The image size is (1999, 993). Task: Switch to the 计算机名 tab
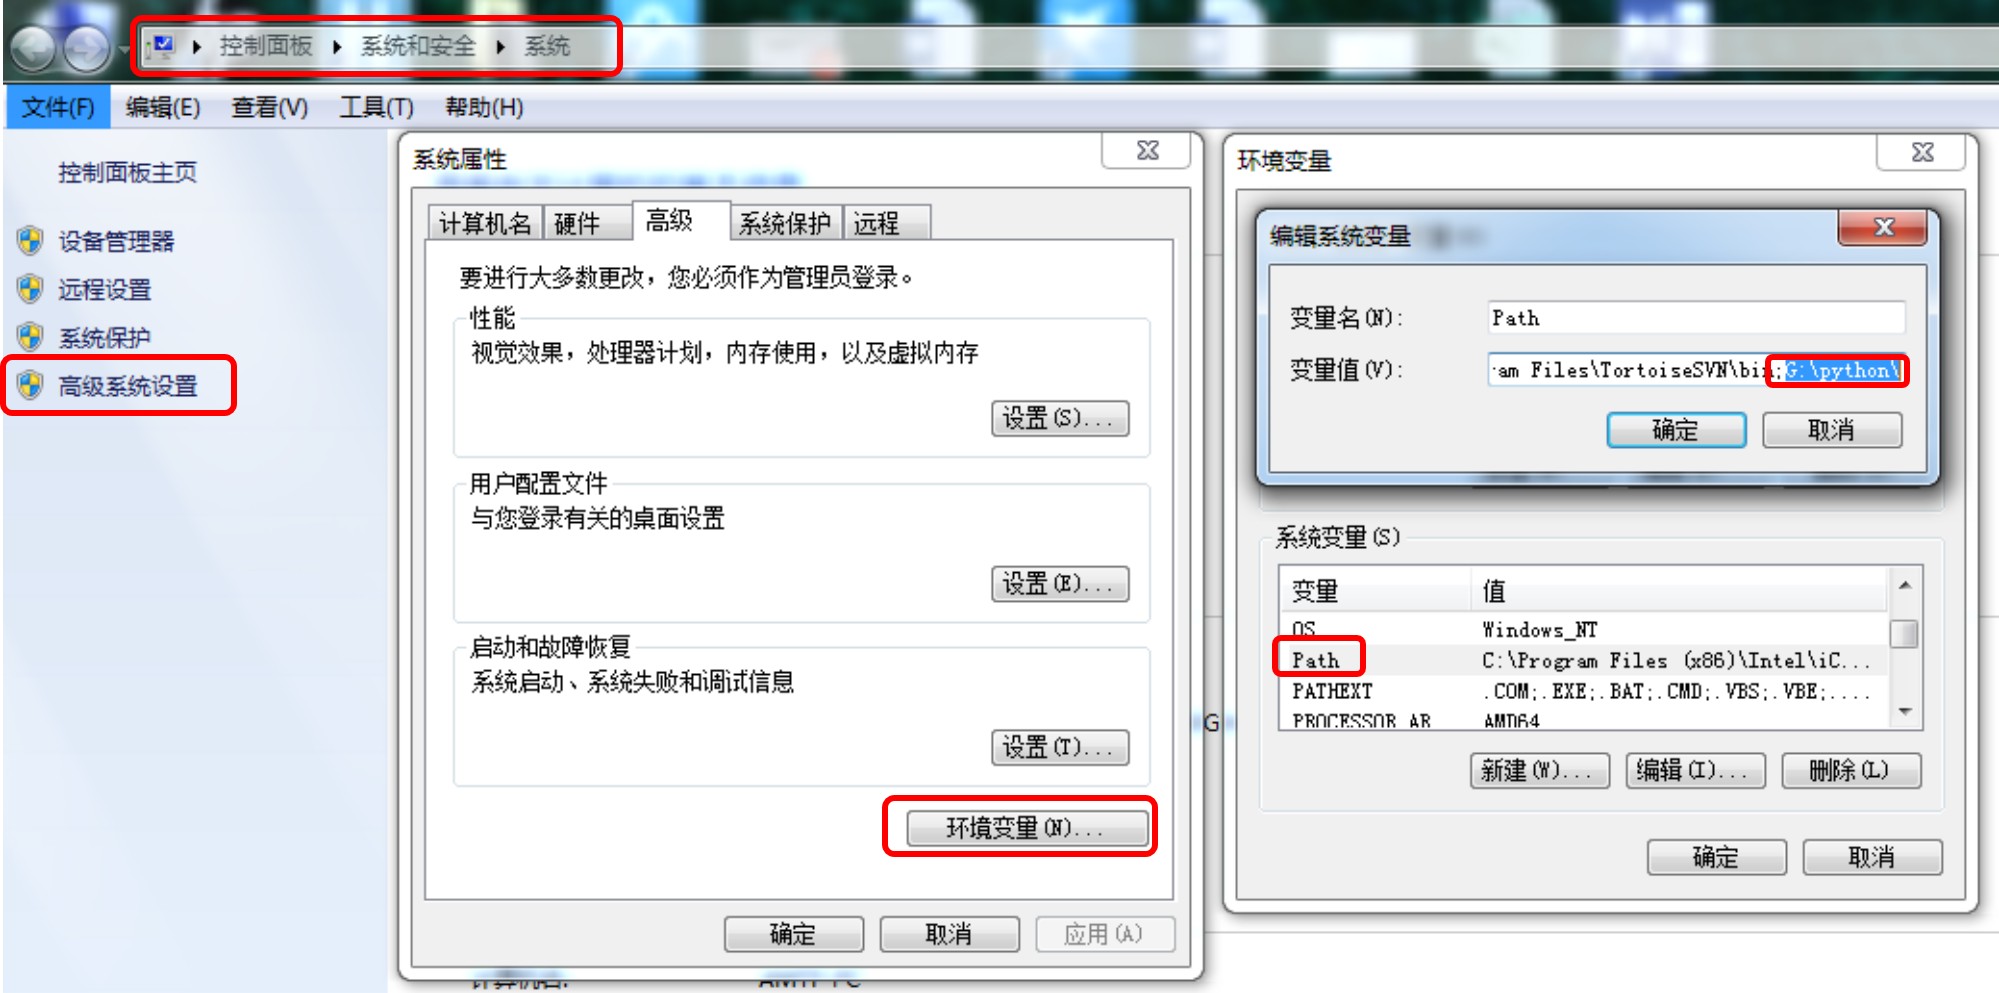tap(485, 223)
